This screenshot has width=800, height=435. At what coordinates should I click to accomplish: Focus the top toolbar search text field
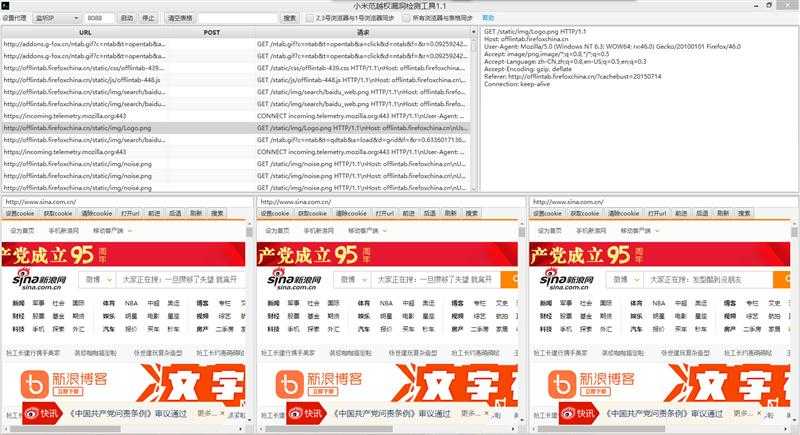tap(238, 18)
